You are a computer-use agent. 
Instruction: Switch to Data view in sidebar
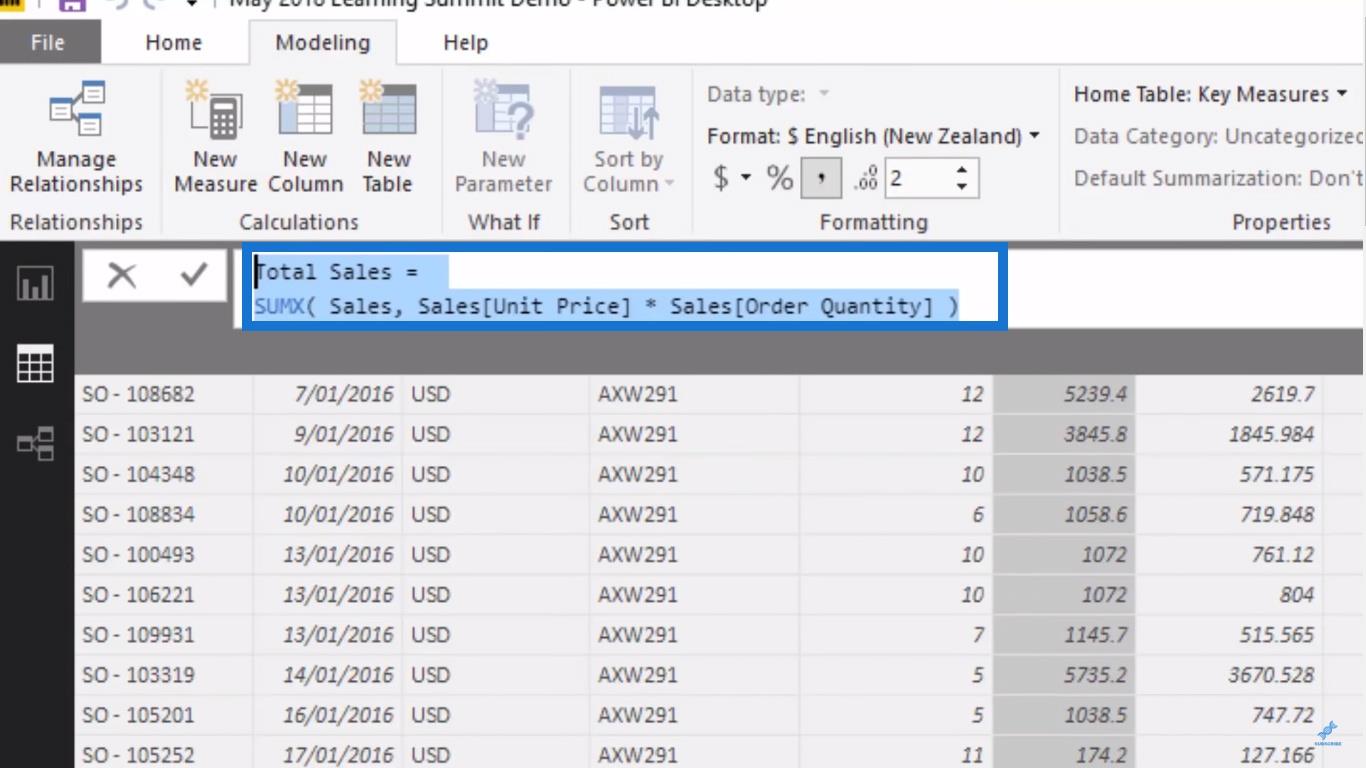point(35,364)
